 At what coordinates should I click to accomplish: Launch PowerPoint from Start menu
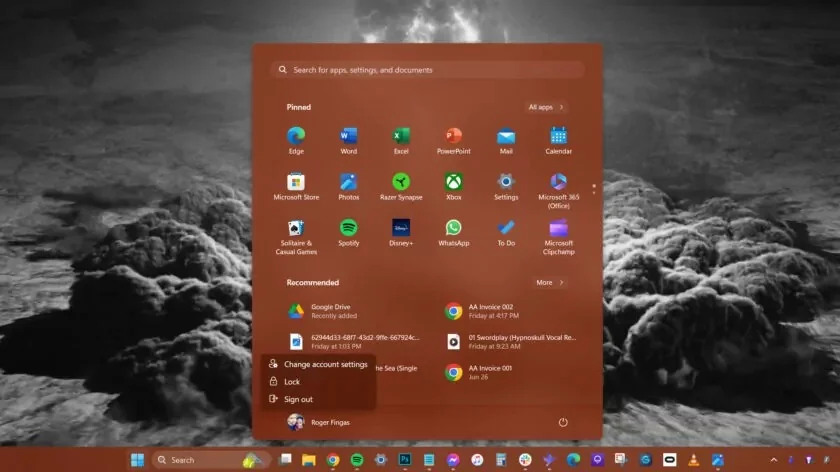(453, 140)
